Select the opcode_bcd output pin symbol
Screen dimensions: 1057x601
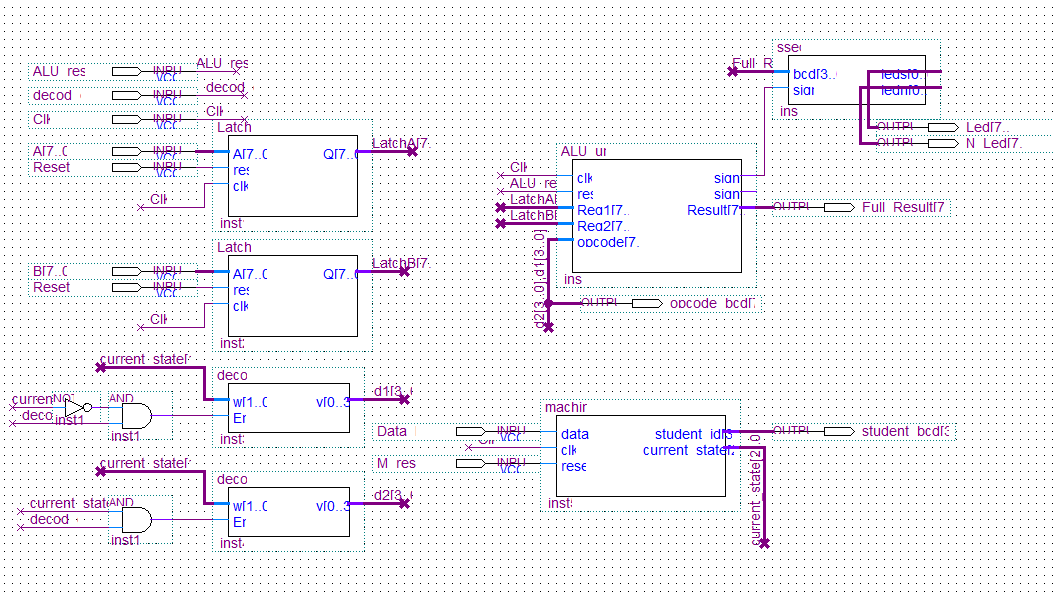point(647,304)
